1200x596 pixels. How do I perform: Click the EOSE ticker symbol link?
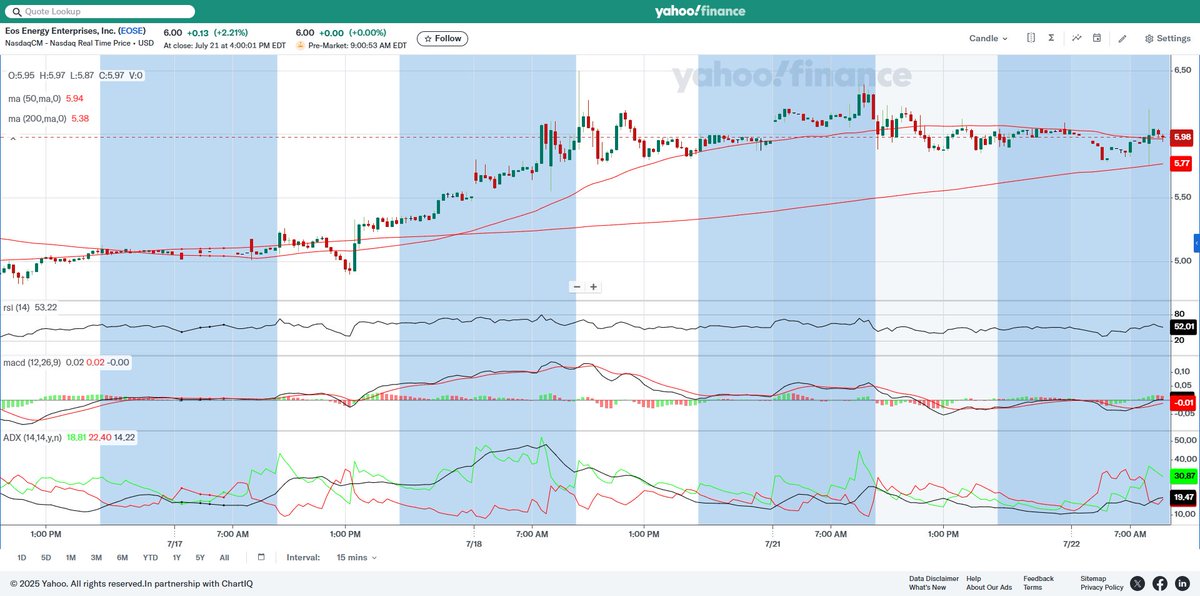click(131, 32)
